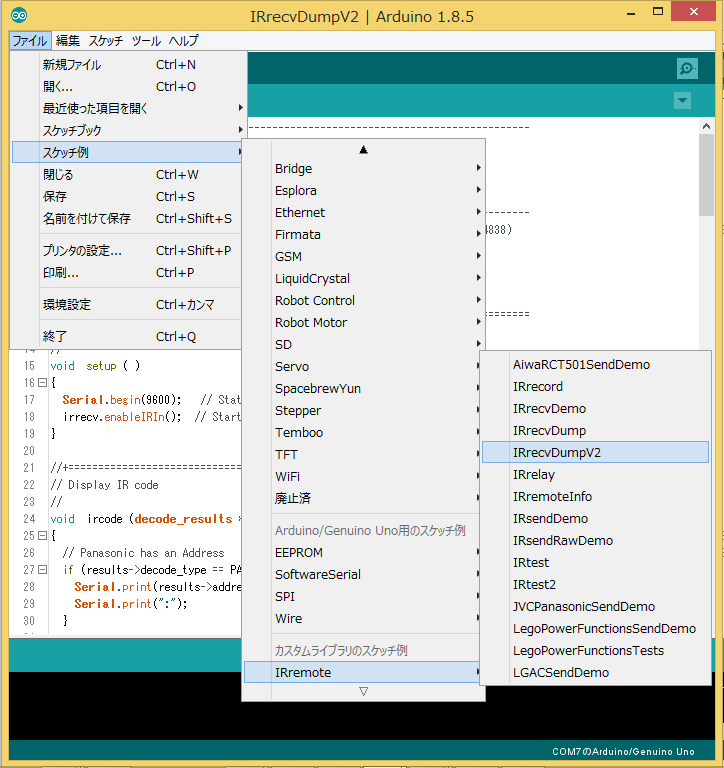This screenshot has height=768, width=724.
Task: Expand Ethernet examples submenu
Action: click(363, 213)
